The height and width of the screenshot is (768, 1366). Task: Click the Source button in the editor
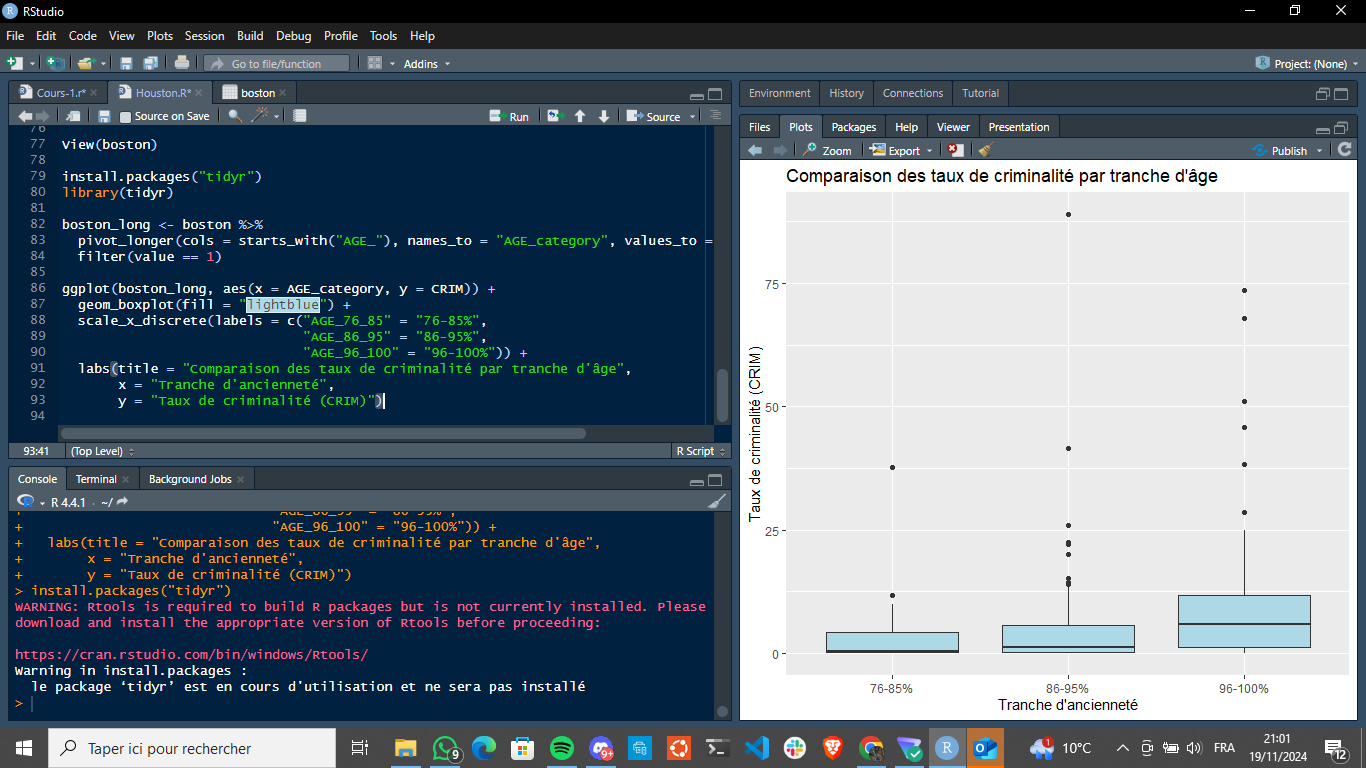click(x=654, y=117)
